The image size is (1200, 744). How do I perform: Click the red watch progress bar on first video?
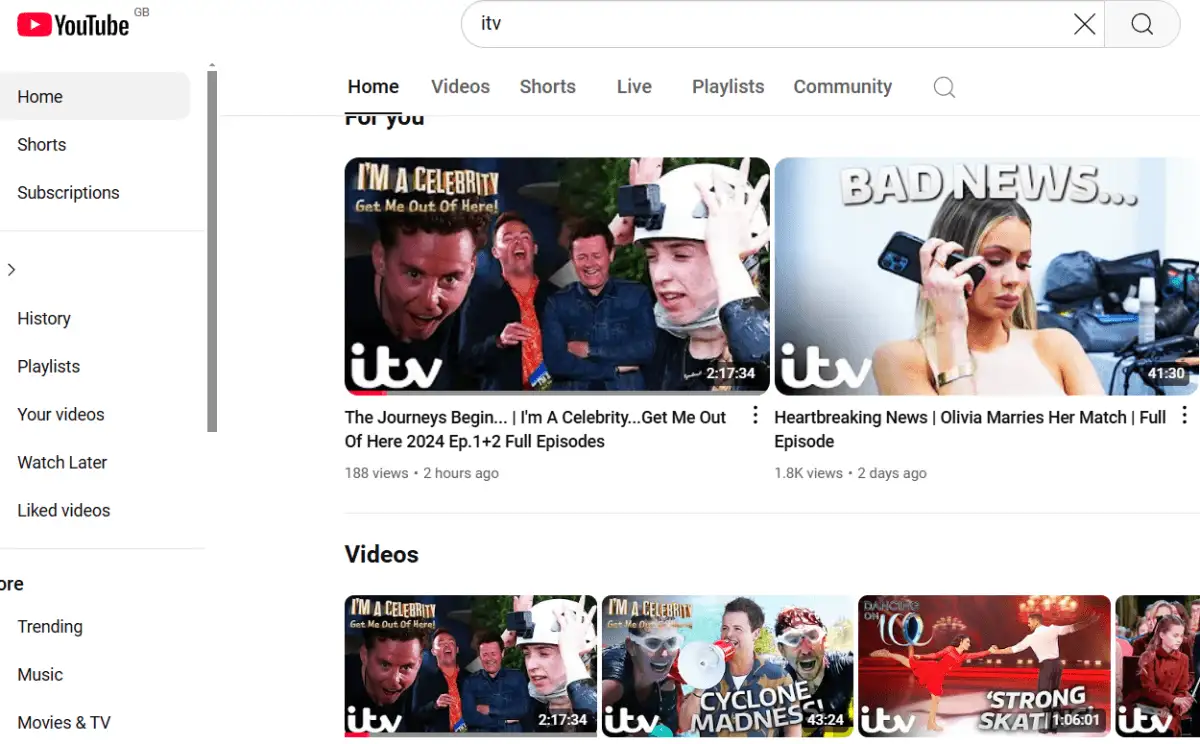pyautogui.click(x=365, y=393)
